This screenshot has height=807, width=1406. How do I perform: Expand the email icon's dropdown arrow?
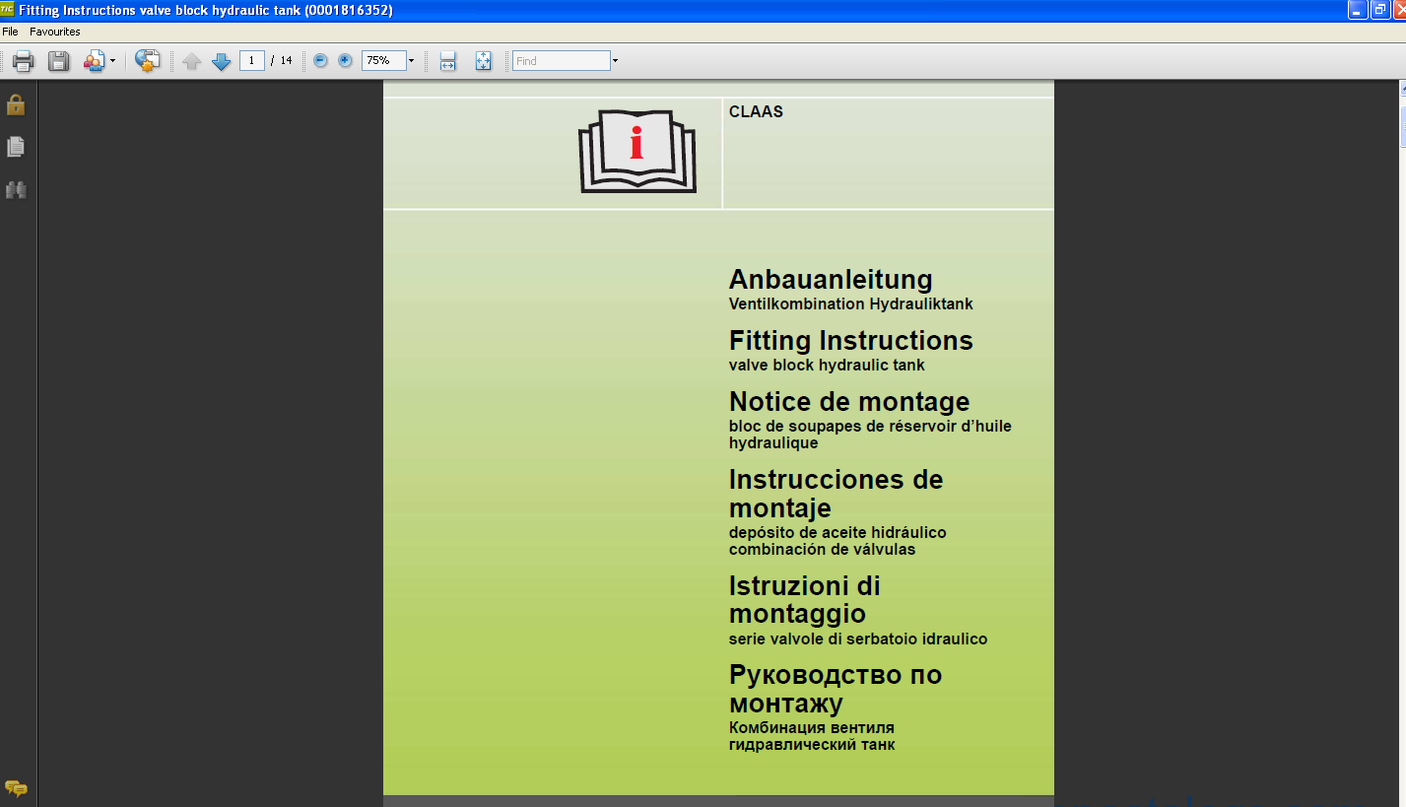(x=110, y=60)
